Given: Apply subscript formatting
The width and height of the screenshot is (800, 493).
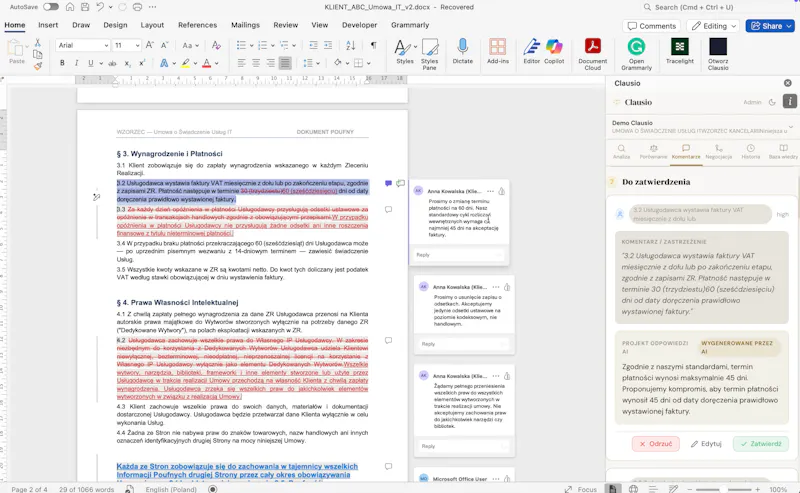Looking at the screenshot, I should coord(128,63).
